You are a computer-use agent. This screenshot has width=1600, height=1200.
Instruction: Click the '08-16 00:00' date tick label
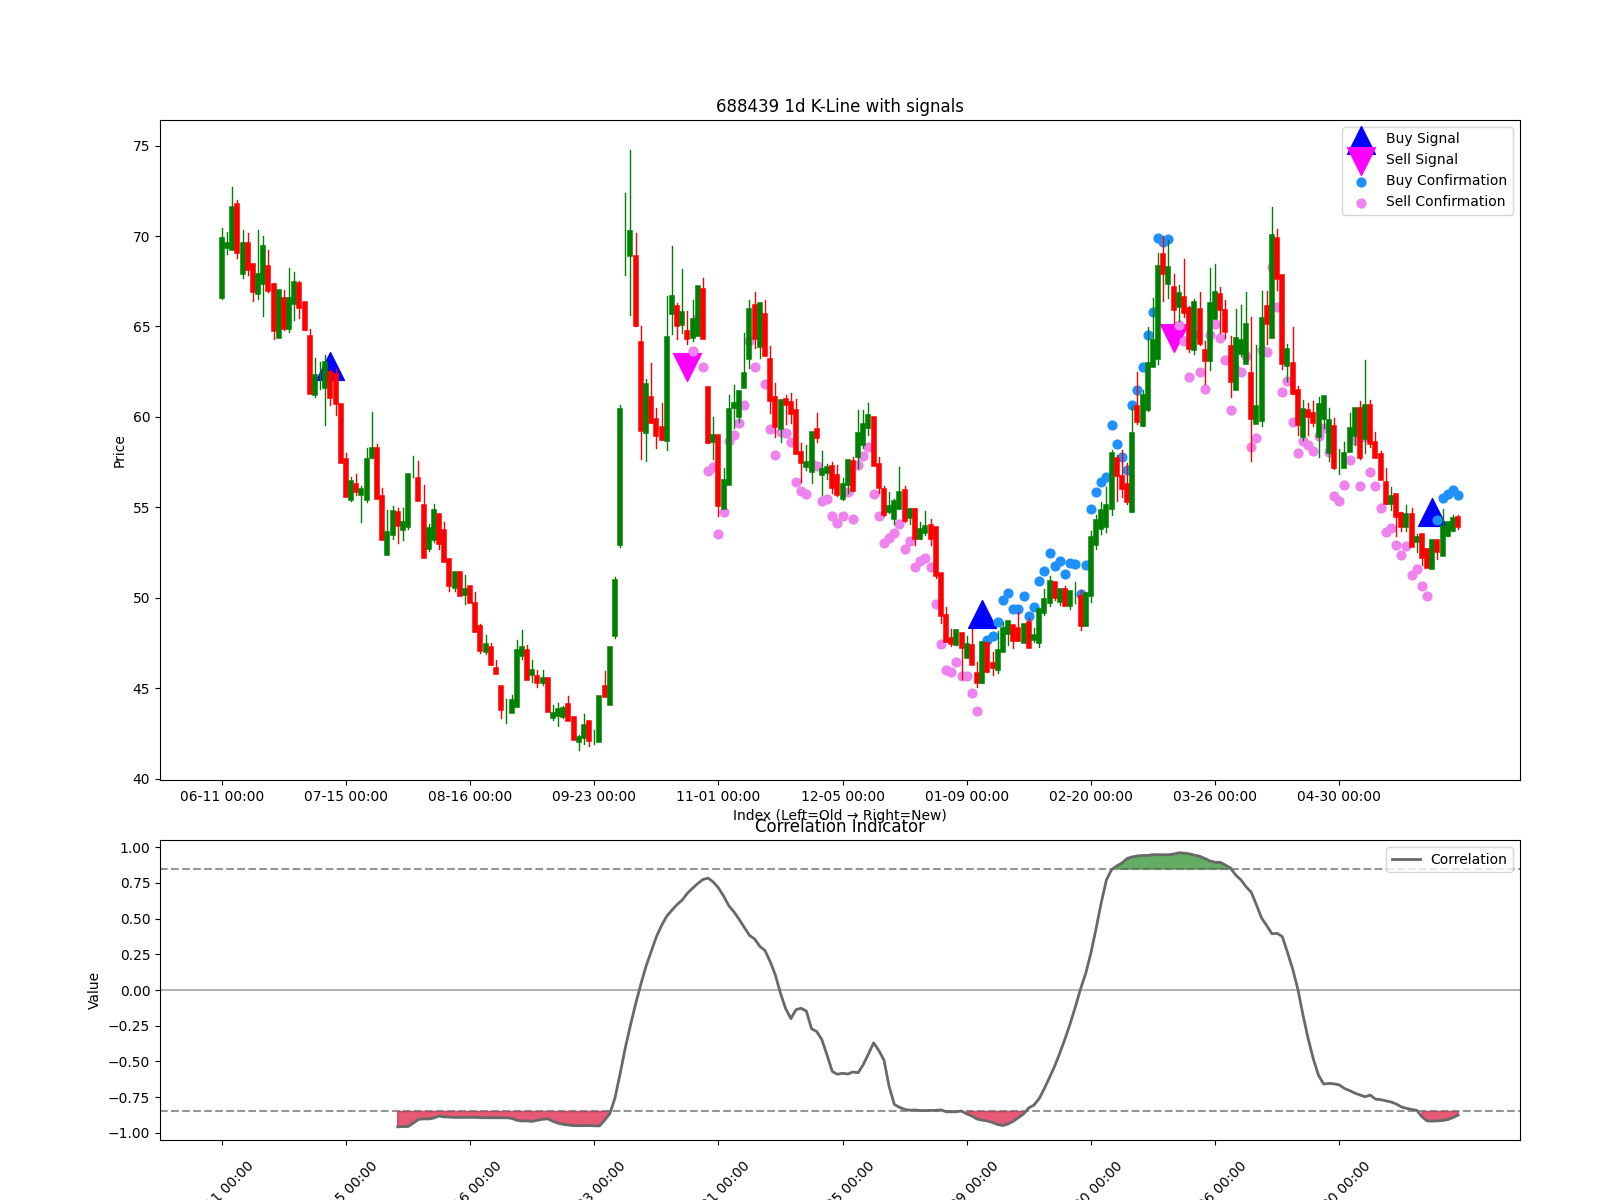point(470,796)
